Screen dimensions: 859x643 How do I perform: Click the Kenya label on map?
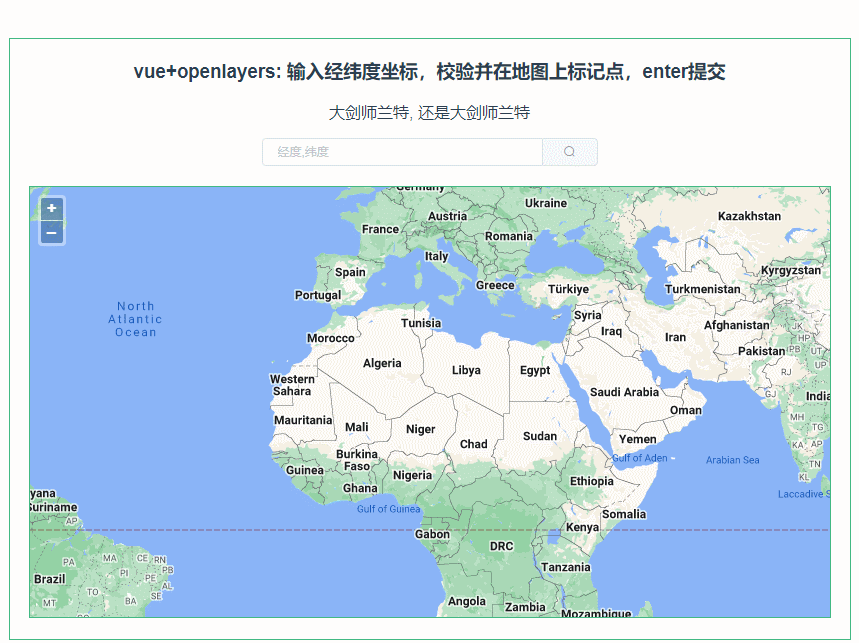[582, 527]
